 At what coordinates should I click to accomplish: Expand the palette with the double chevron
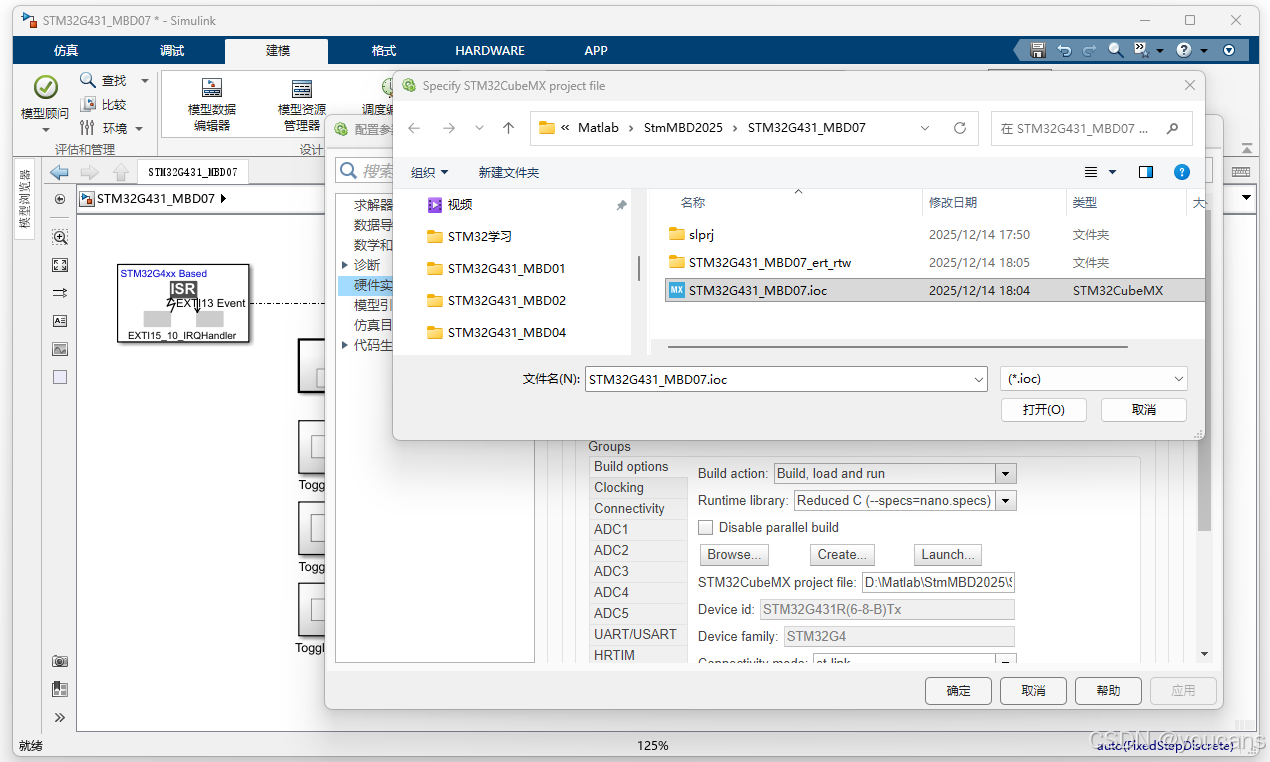(60, 717)
